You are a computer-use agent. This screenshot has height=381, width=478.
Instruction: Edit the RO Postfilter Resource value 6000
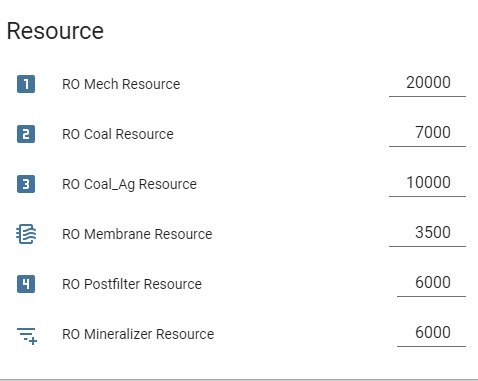431,283
